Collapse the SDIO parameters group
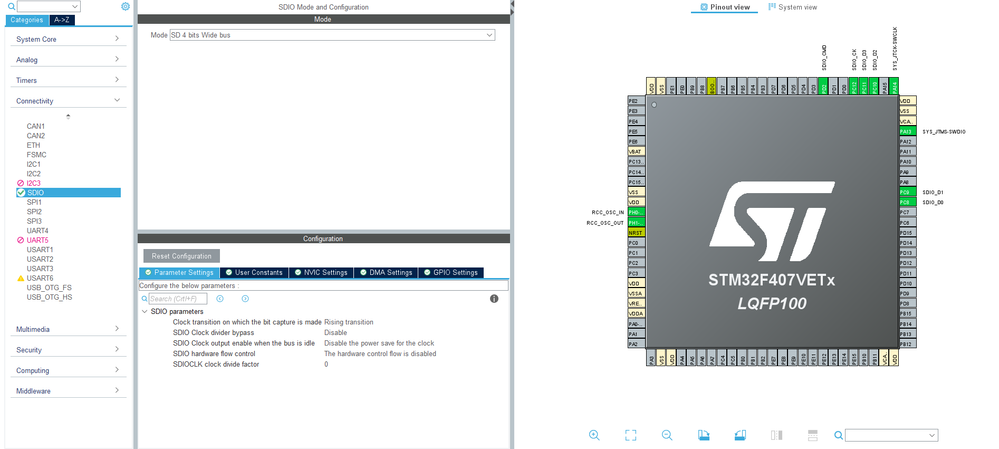Image resolution: width=999 pixels, height=449 pixels. [x=145, y=311]
